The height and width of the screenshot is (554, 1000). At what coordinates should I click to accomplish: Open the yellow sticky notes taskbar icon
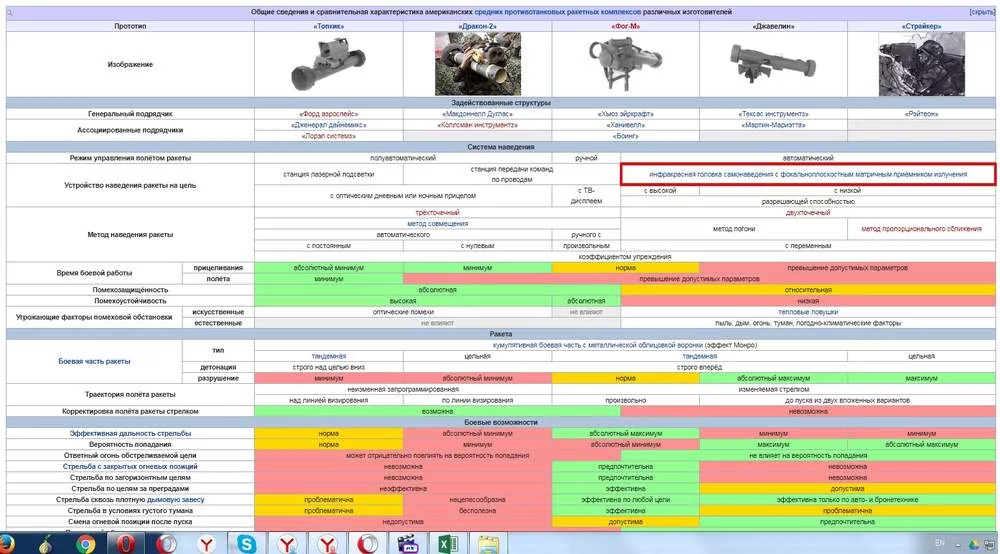pos(489,544)
